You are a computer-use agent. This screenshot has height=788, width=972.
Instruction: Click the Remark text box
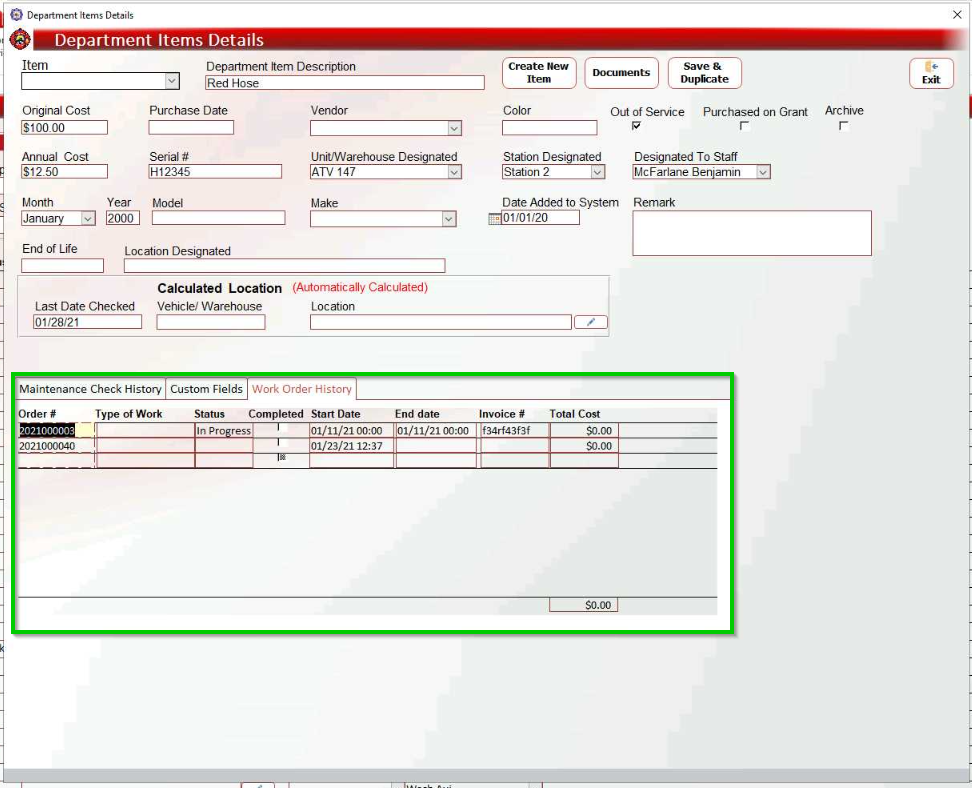[752, 233]
